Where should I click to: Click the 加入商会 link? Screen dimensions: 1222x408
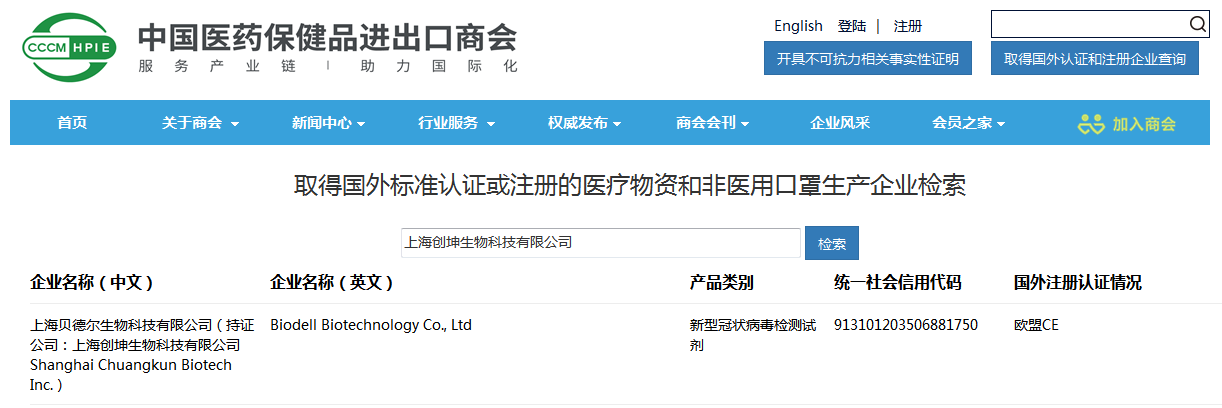[x=1144, y=124]
